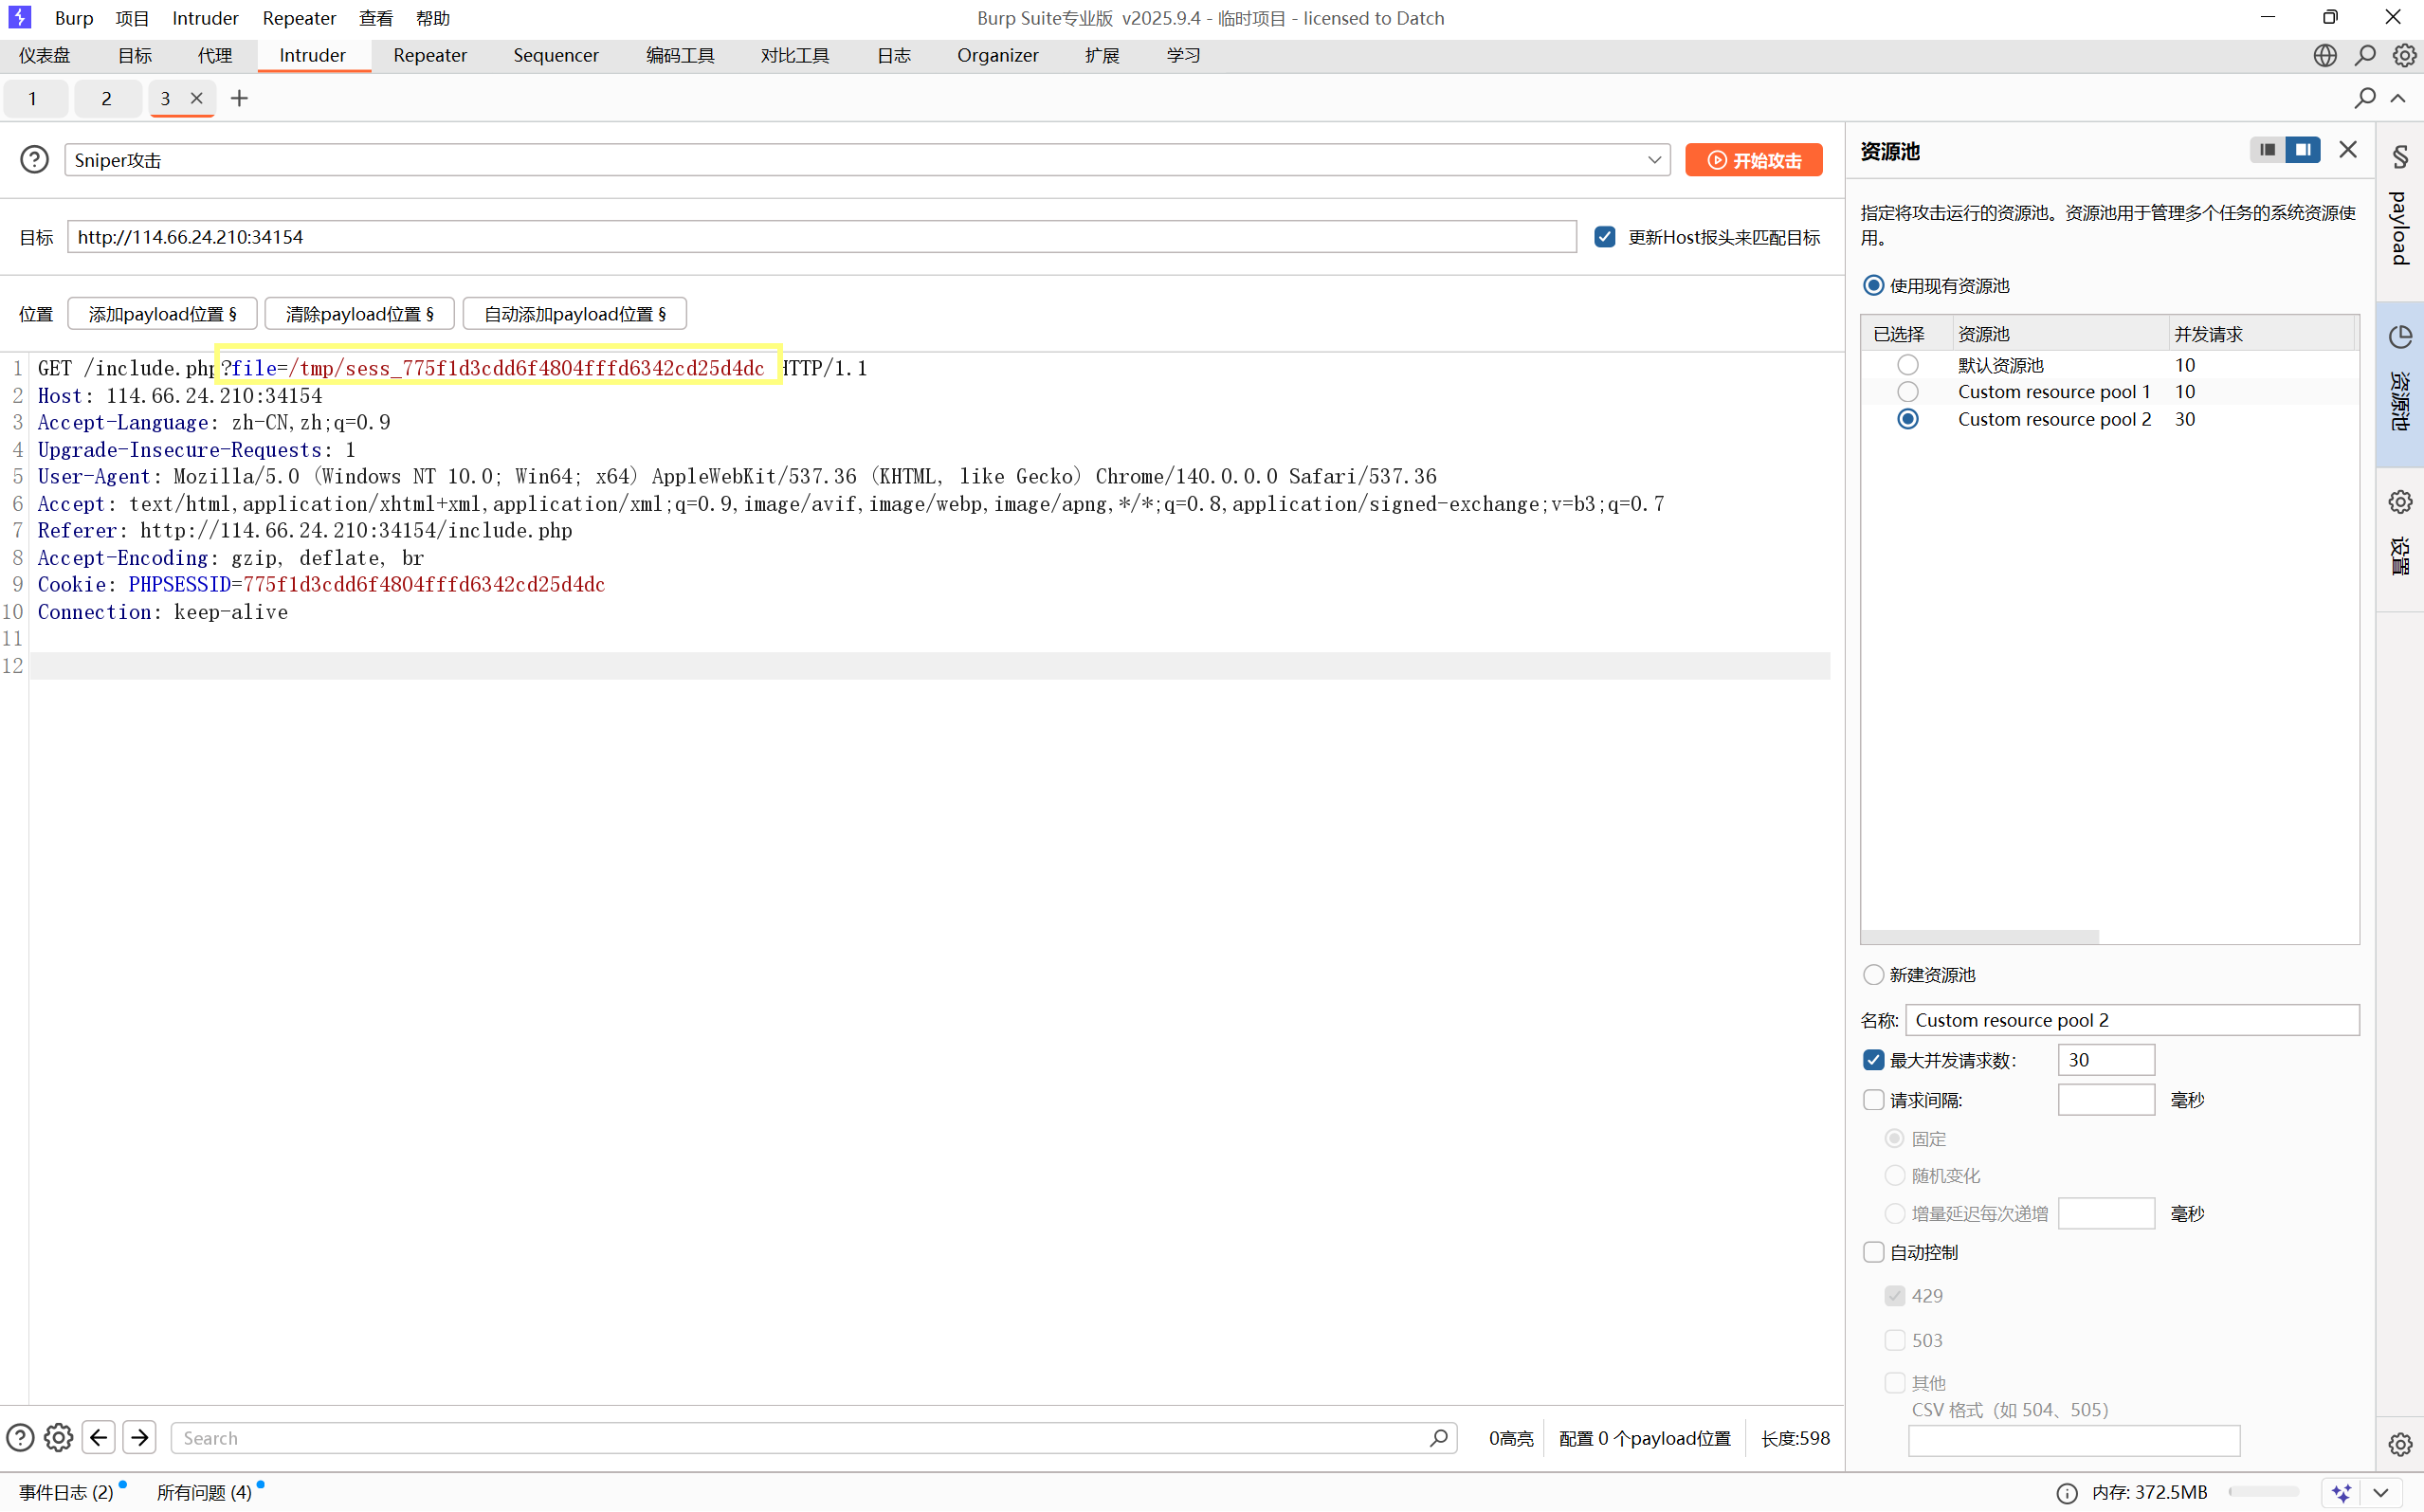
Task: Select 使用现有资源池 radio button
Action: point(1873,286)
